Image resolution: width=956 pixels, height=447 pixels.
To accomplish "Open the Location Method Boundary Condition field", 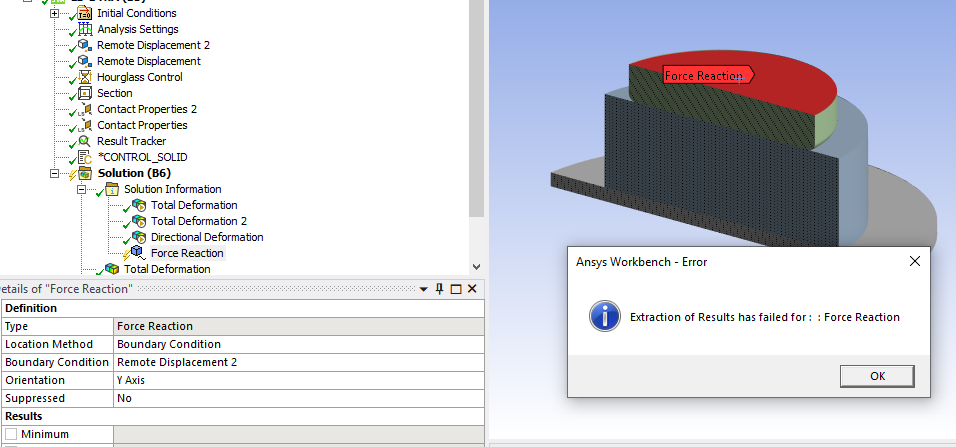I will pos(299,344).
